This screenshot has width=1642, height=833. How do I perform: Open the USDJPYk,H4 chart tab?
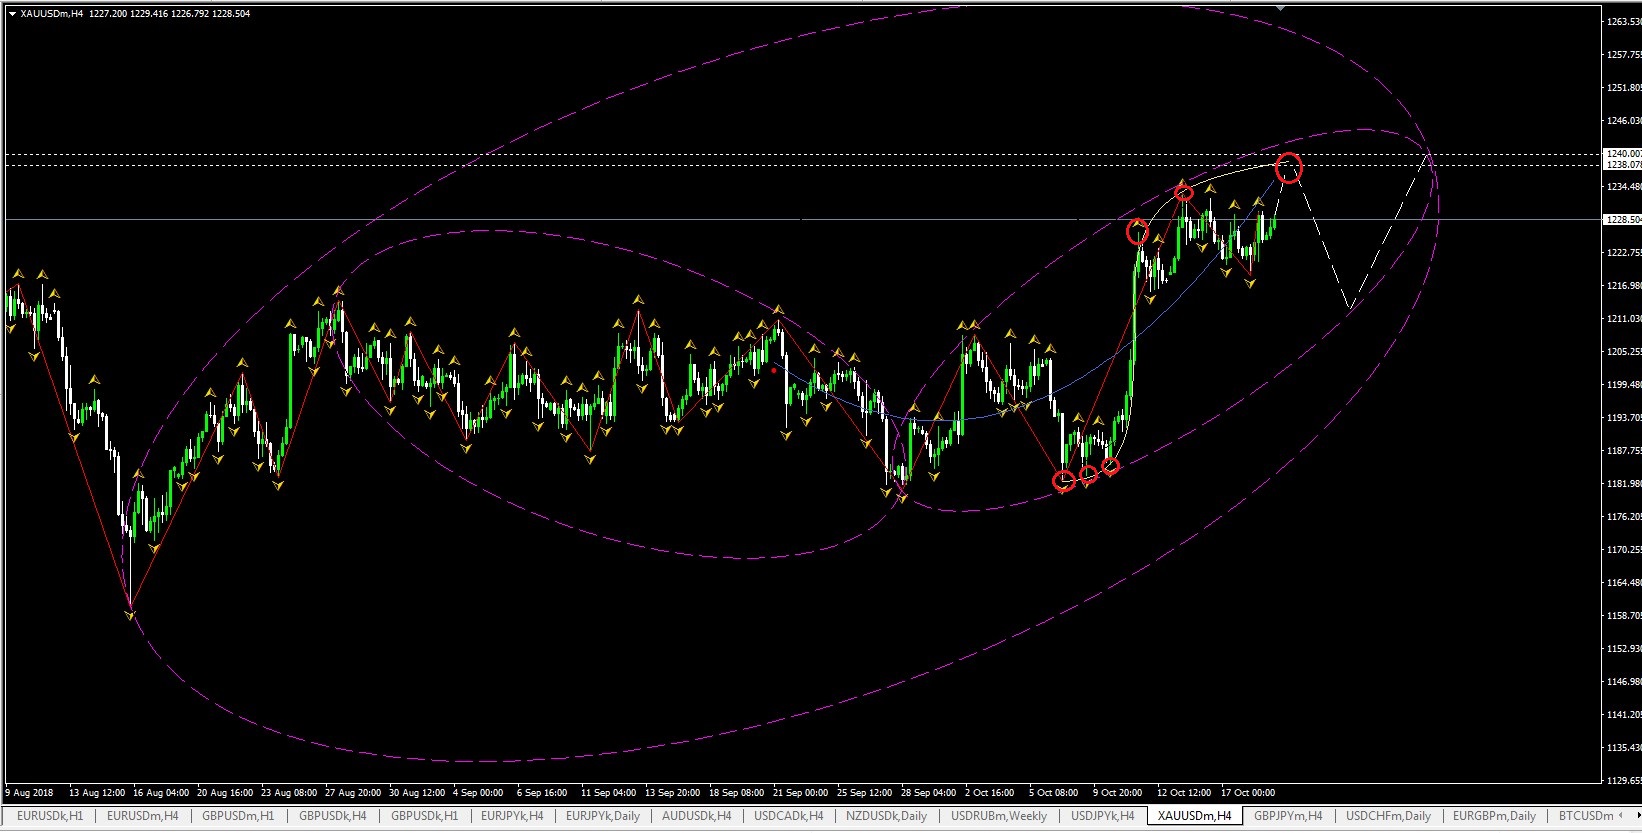(x=1102, y=816)
